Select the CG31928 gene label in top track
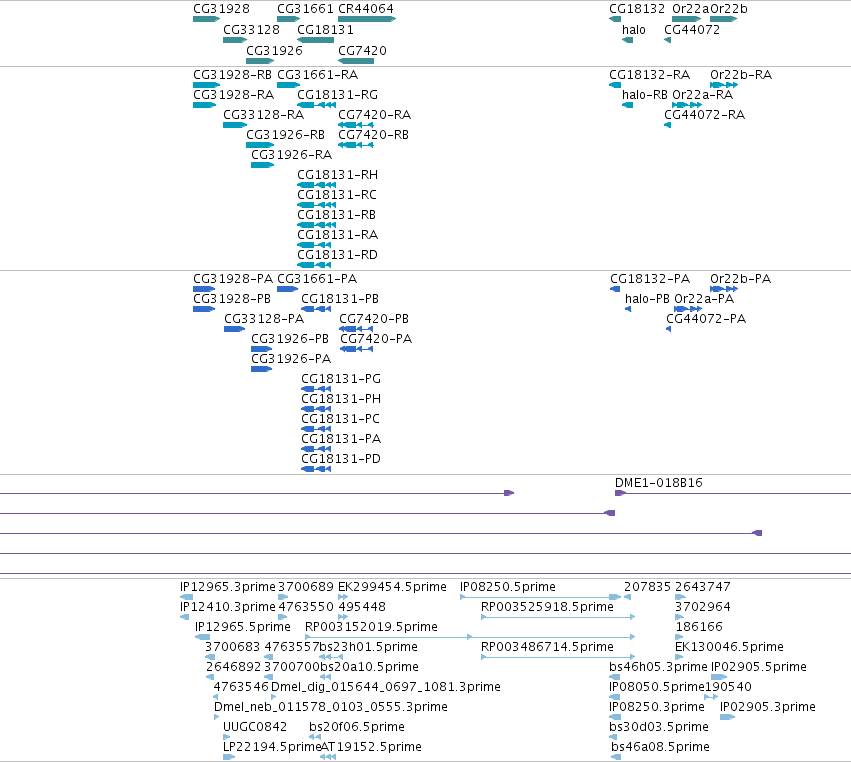The height and width of the screenshot is (762, 851). point(221,9)
